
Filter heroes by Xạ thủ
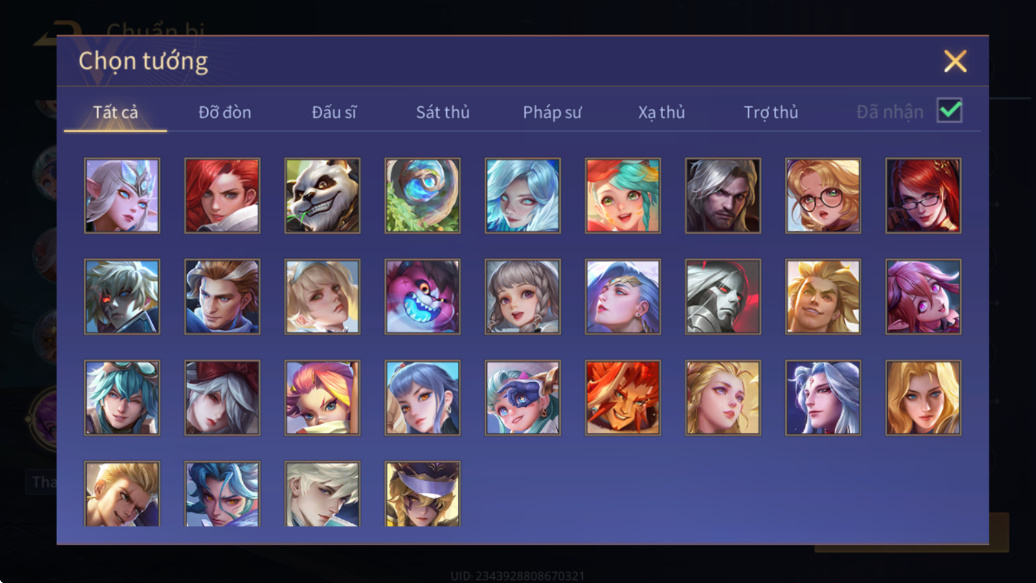pos(661,112)
